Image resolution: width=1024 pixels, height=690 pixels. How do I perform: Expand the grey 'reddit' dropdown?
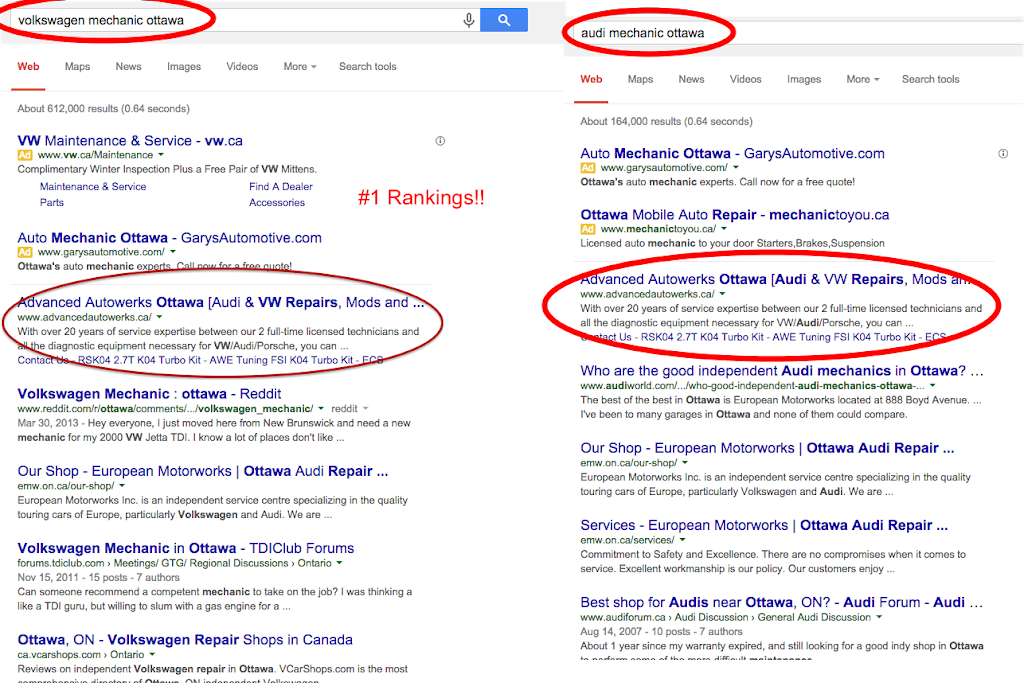350,409
